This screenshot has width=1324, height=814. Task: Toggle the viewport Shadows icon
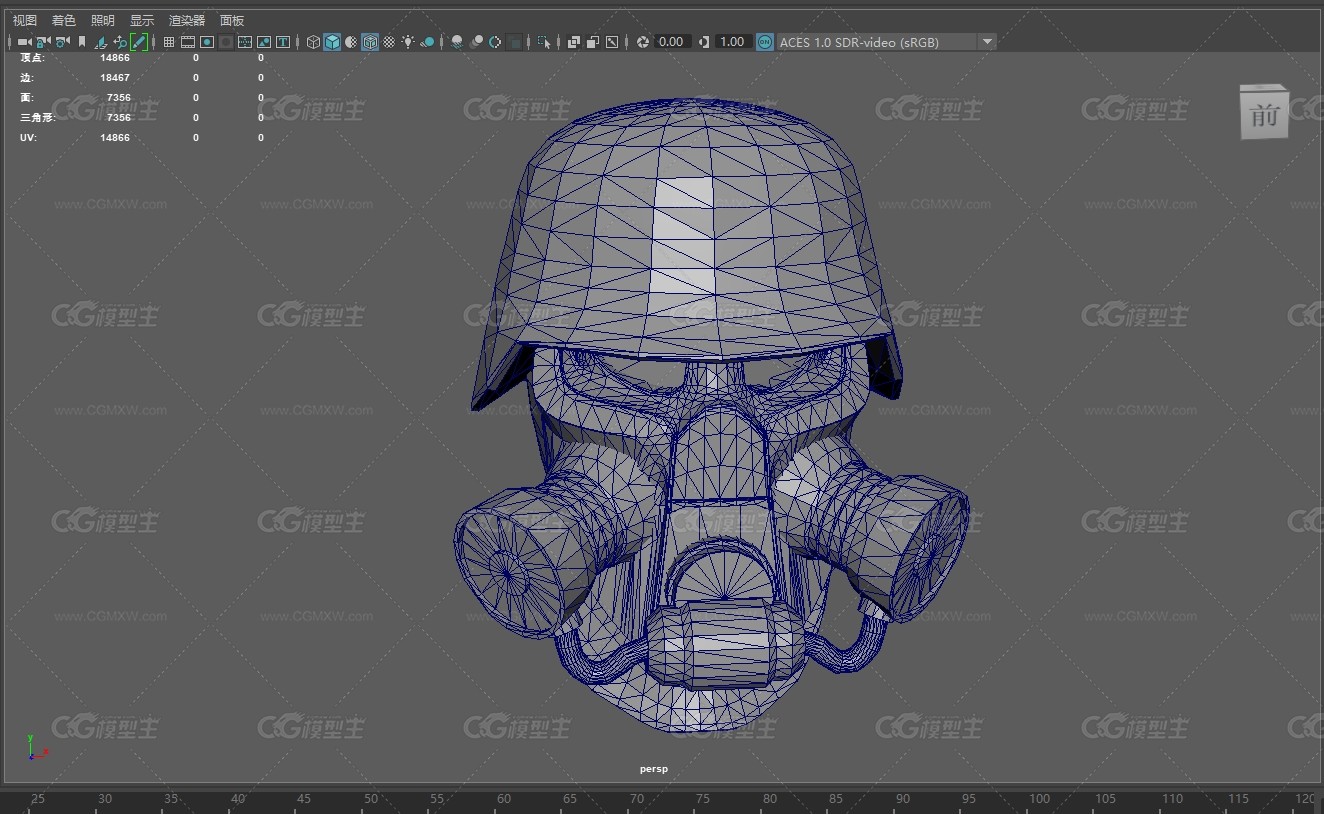point(427,42)
